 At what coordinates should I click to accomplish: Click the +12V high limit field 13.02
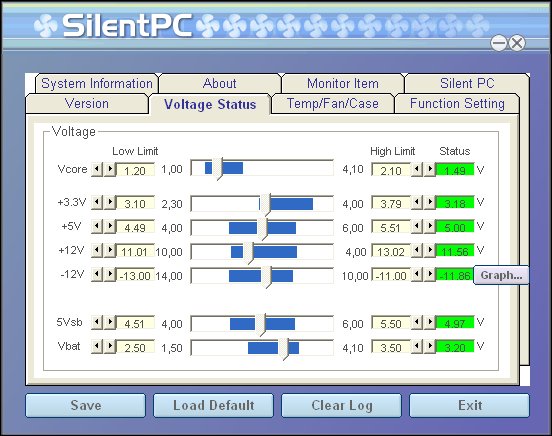click(391, 251)
